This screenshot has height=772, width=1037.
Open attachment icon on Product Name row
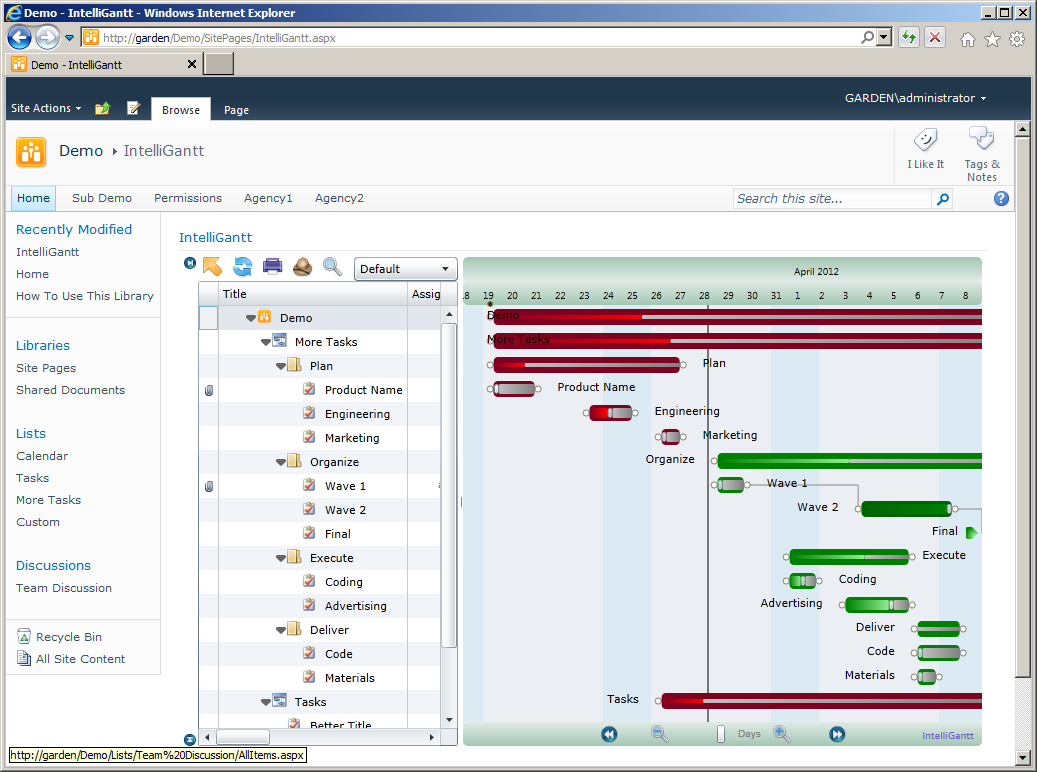tap(209, 390)
